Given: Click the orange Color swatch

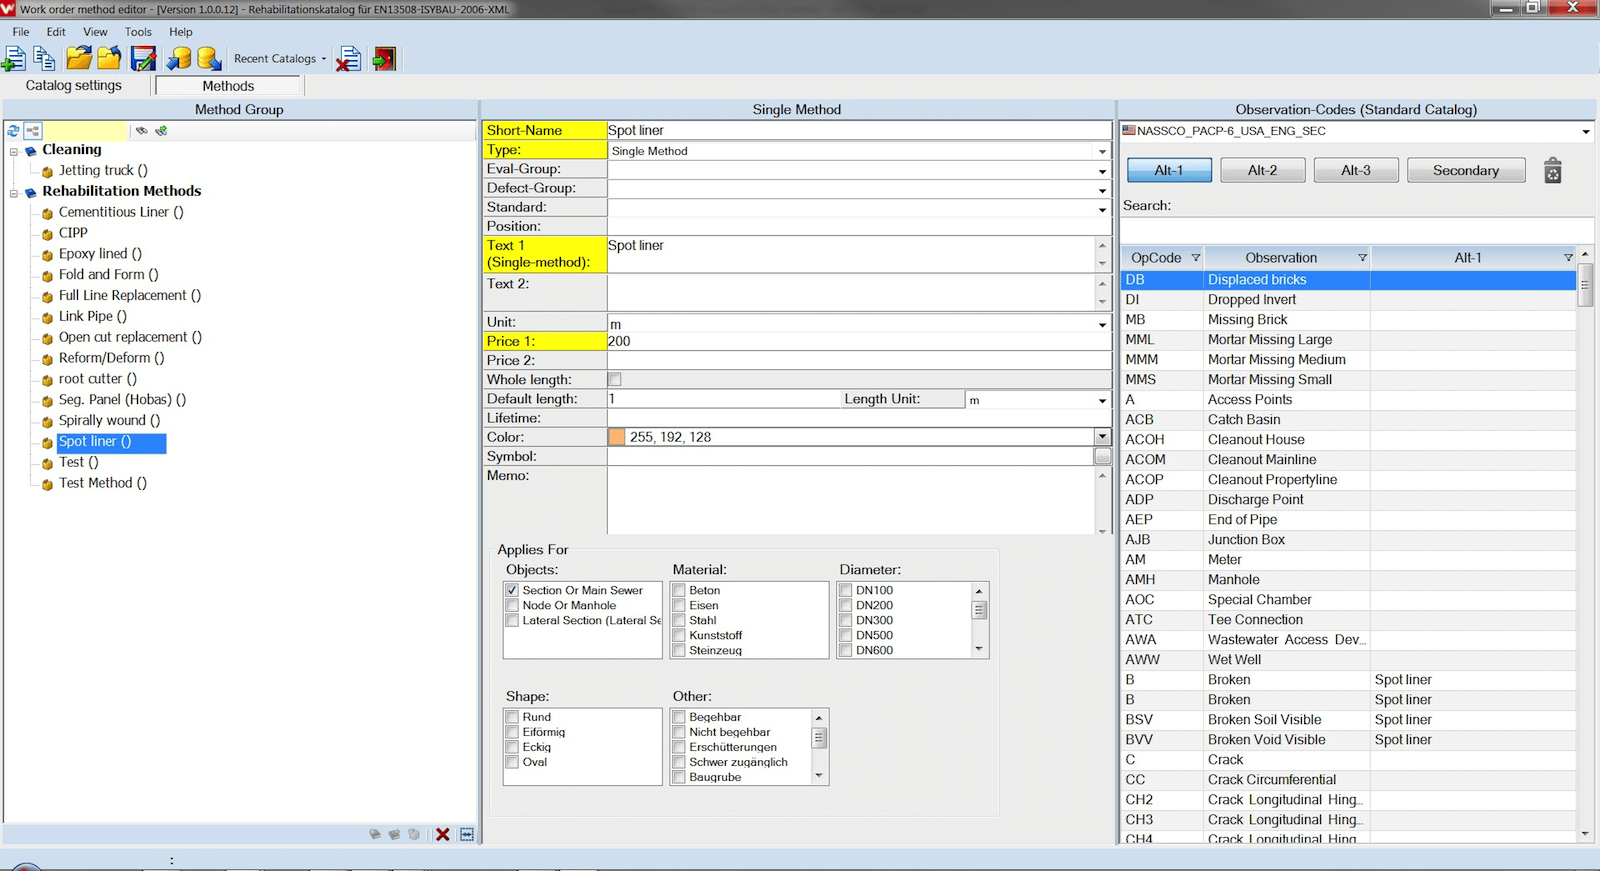Looking at the screenshot, I should [616, 438].
